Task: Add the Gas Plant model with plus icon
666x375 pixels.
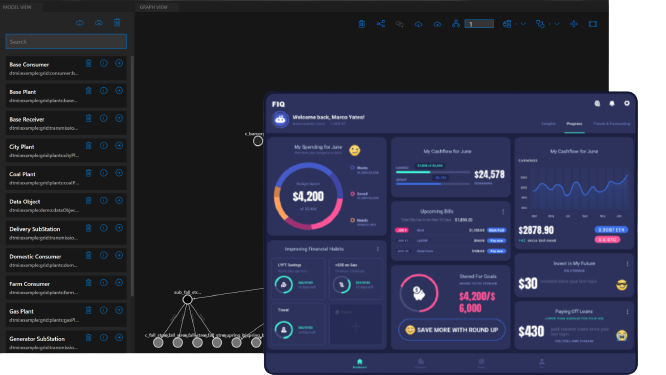Action: pyautogui.click(x=119, y=310)
